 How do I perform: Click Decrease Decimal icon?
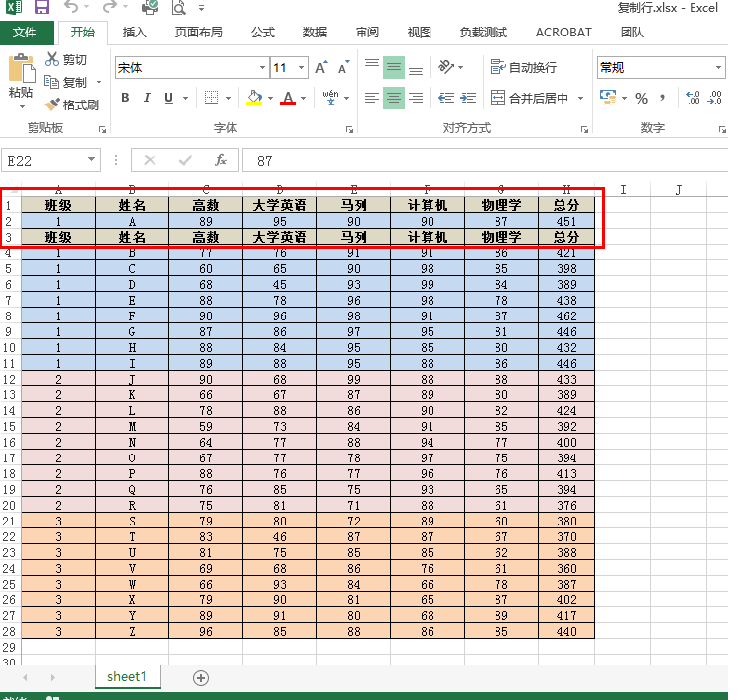(x=714, y=98)
